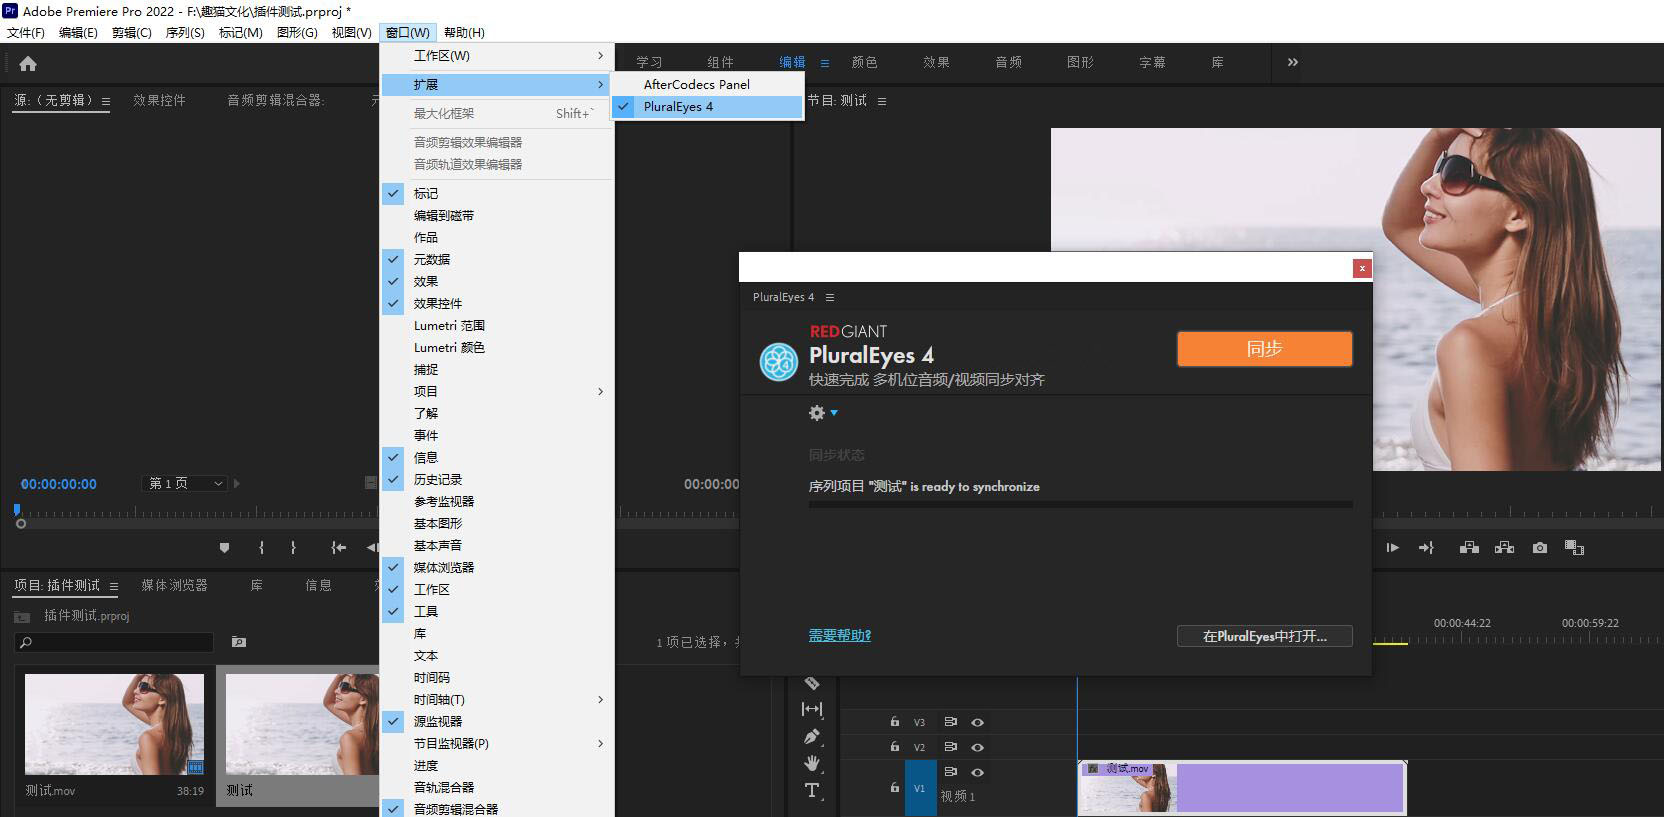Click Add Marker in source monitor
The width and height of the screenshot is (1664, 817).
[224, 548]
